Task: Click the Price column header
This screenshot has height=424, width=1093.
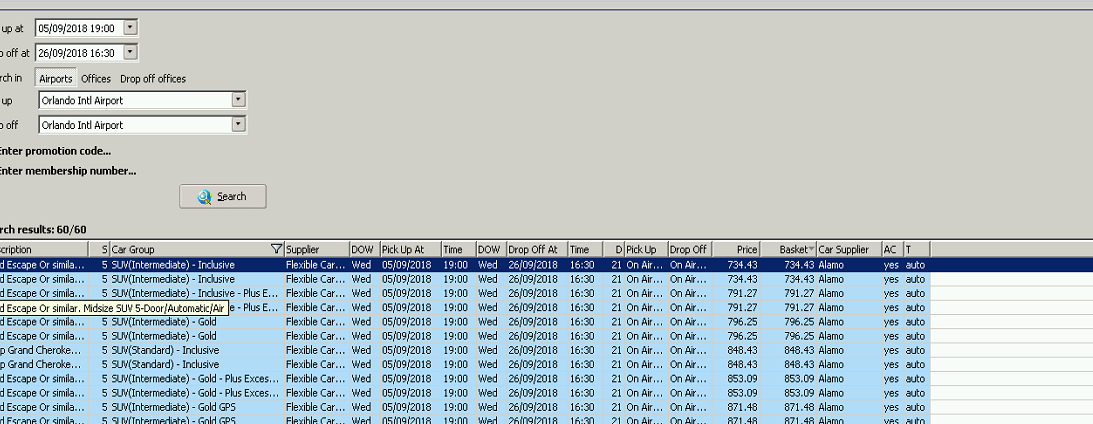Action: pos(735,249)
